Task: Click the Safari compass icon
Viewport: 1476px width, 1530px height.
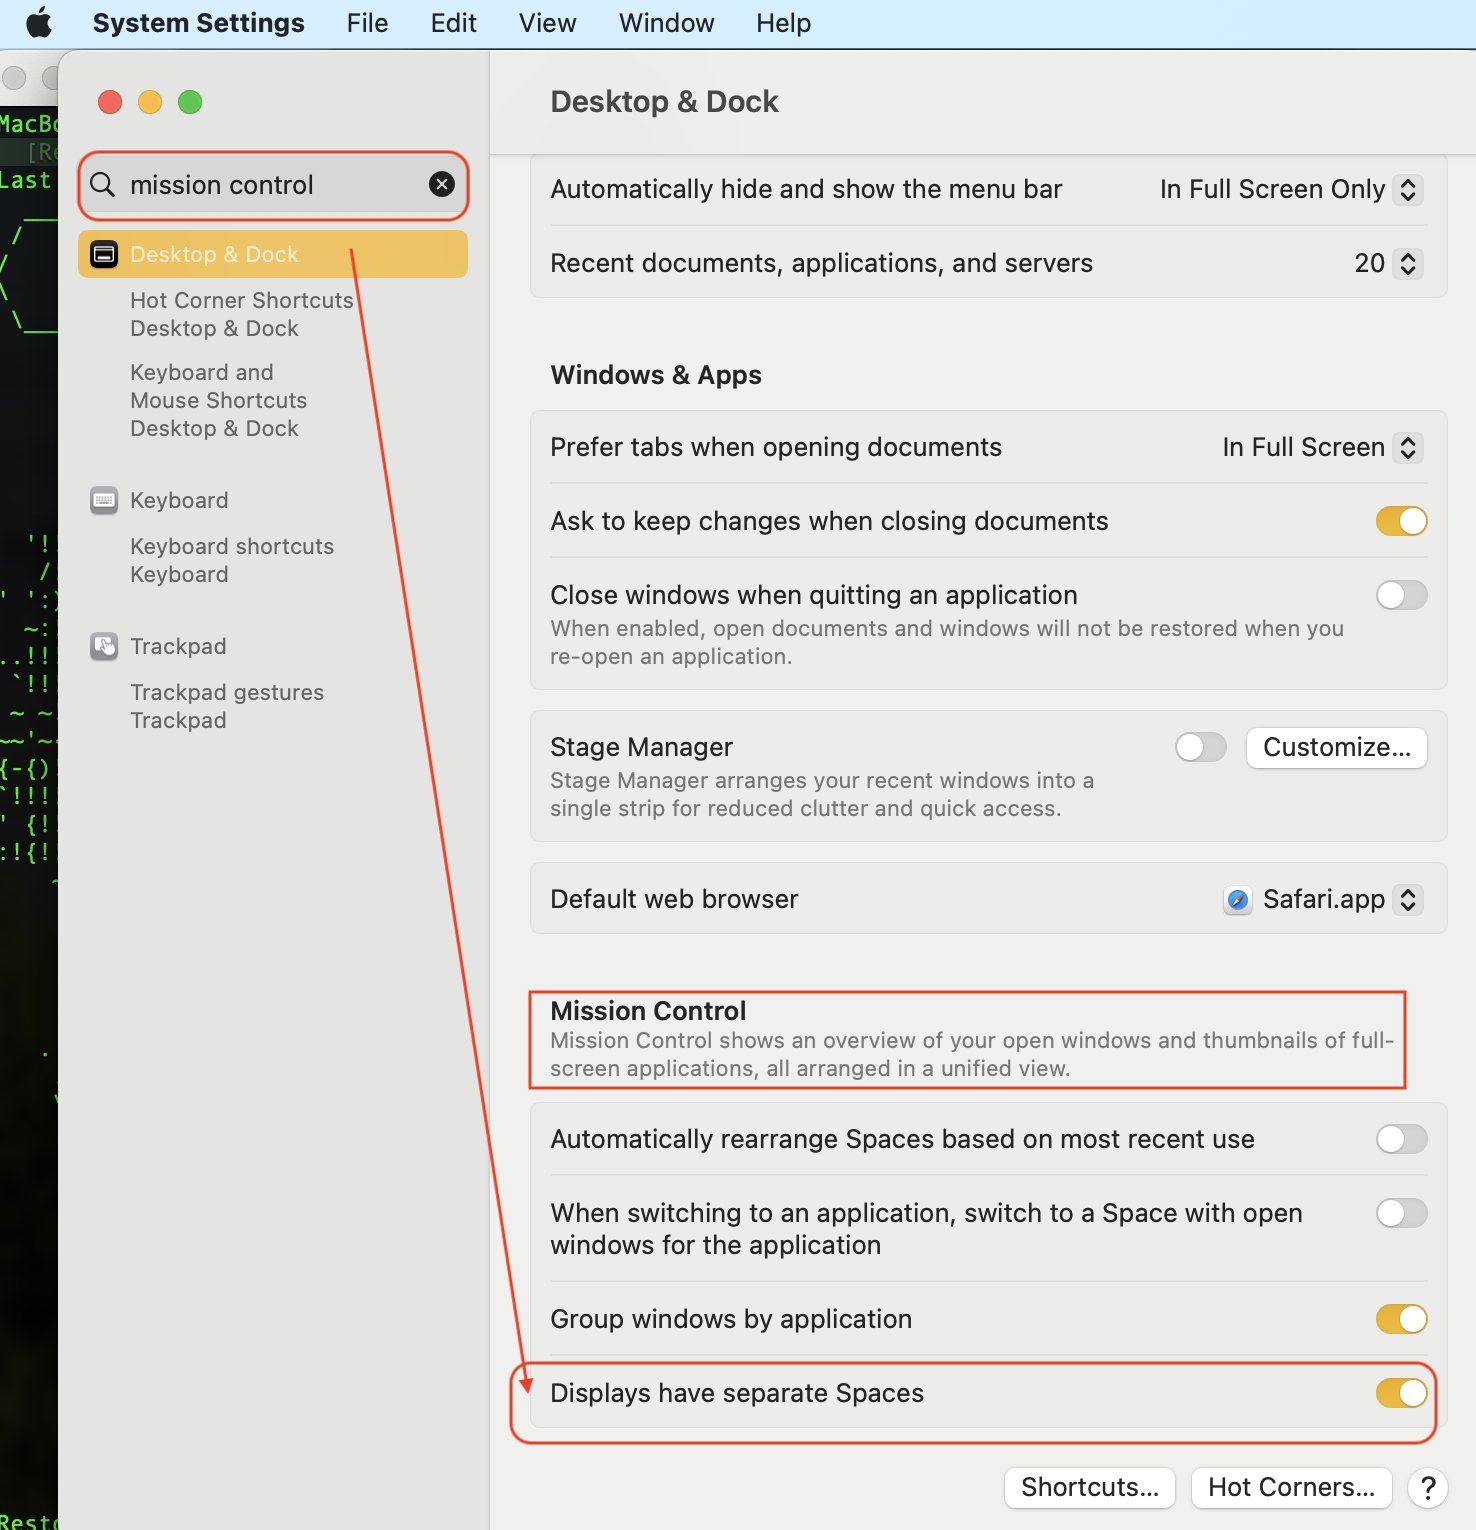Action: (1238, 900)
